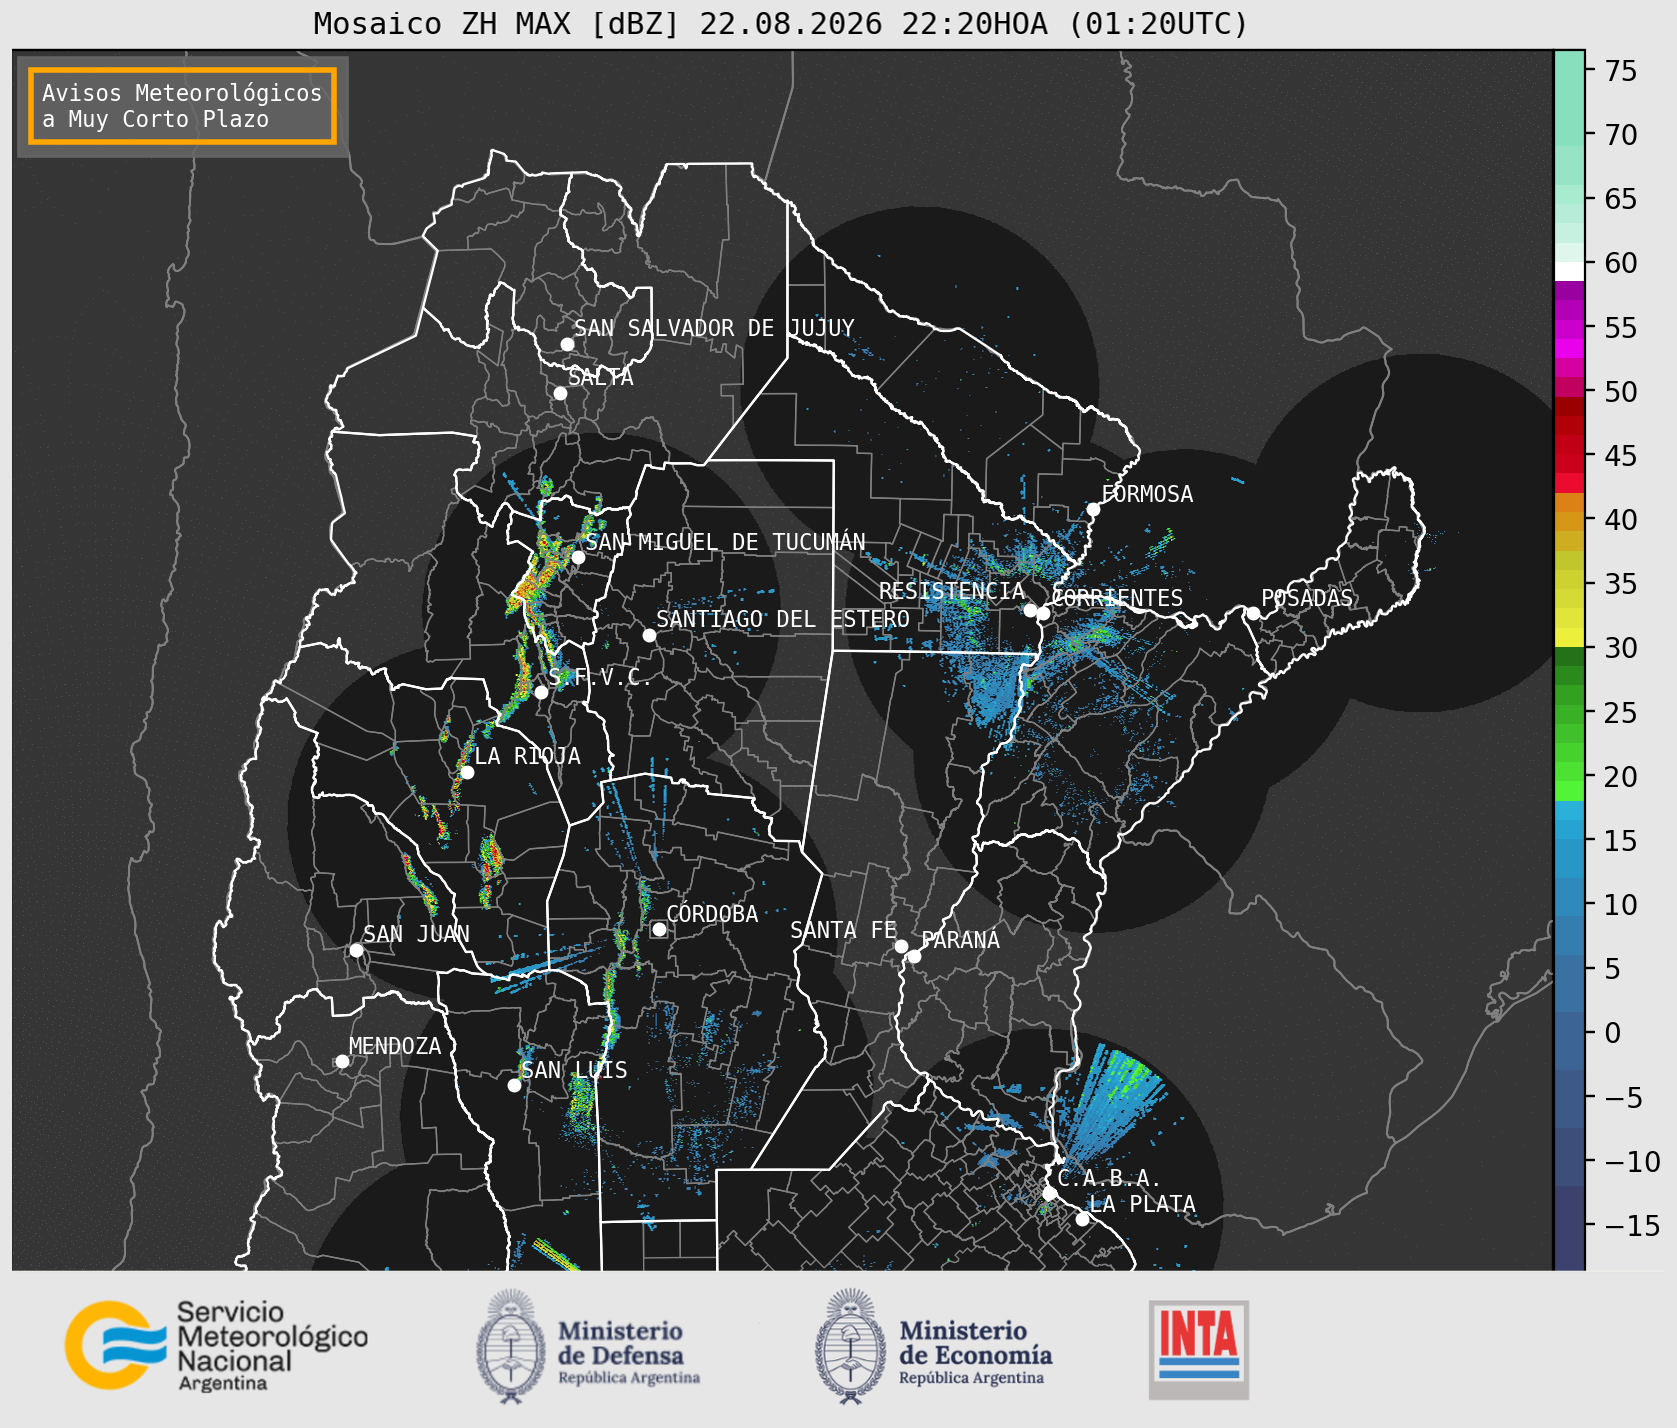
Task: Select the Córdoba city marker
Action: [659, 929]
